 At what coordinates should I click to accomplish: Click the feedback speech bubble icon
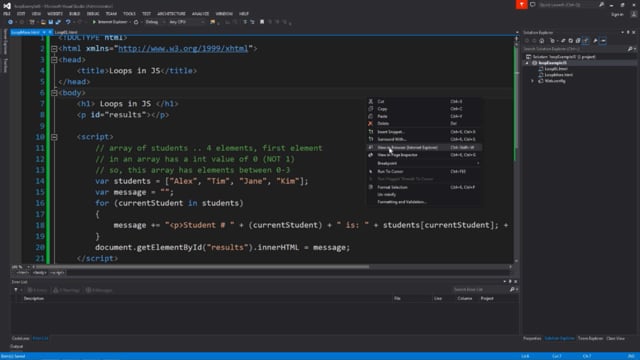tap(533, 4)
